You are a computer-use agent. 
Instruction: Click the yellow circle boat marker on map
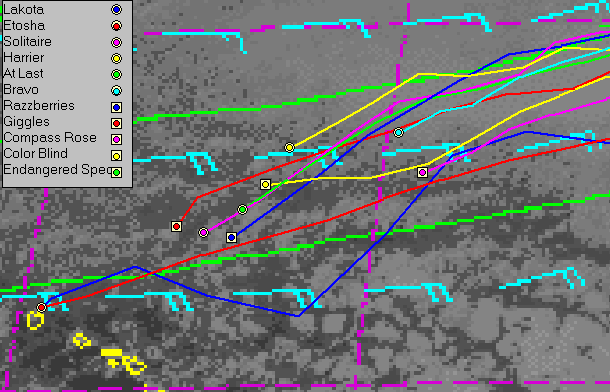click(289, 147)
